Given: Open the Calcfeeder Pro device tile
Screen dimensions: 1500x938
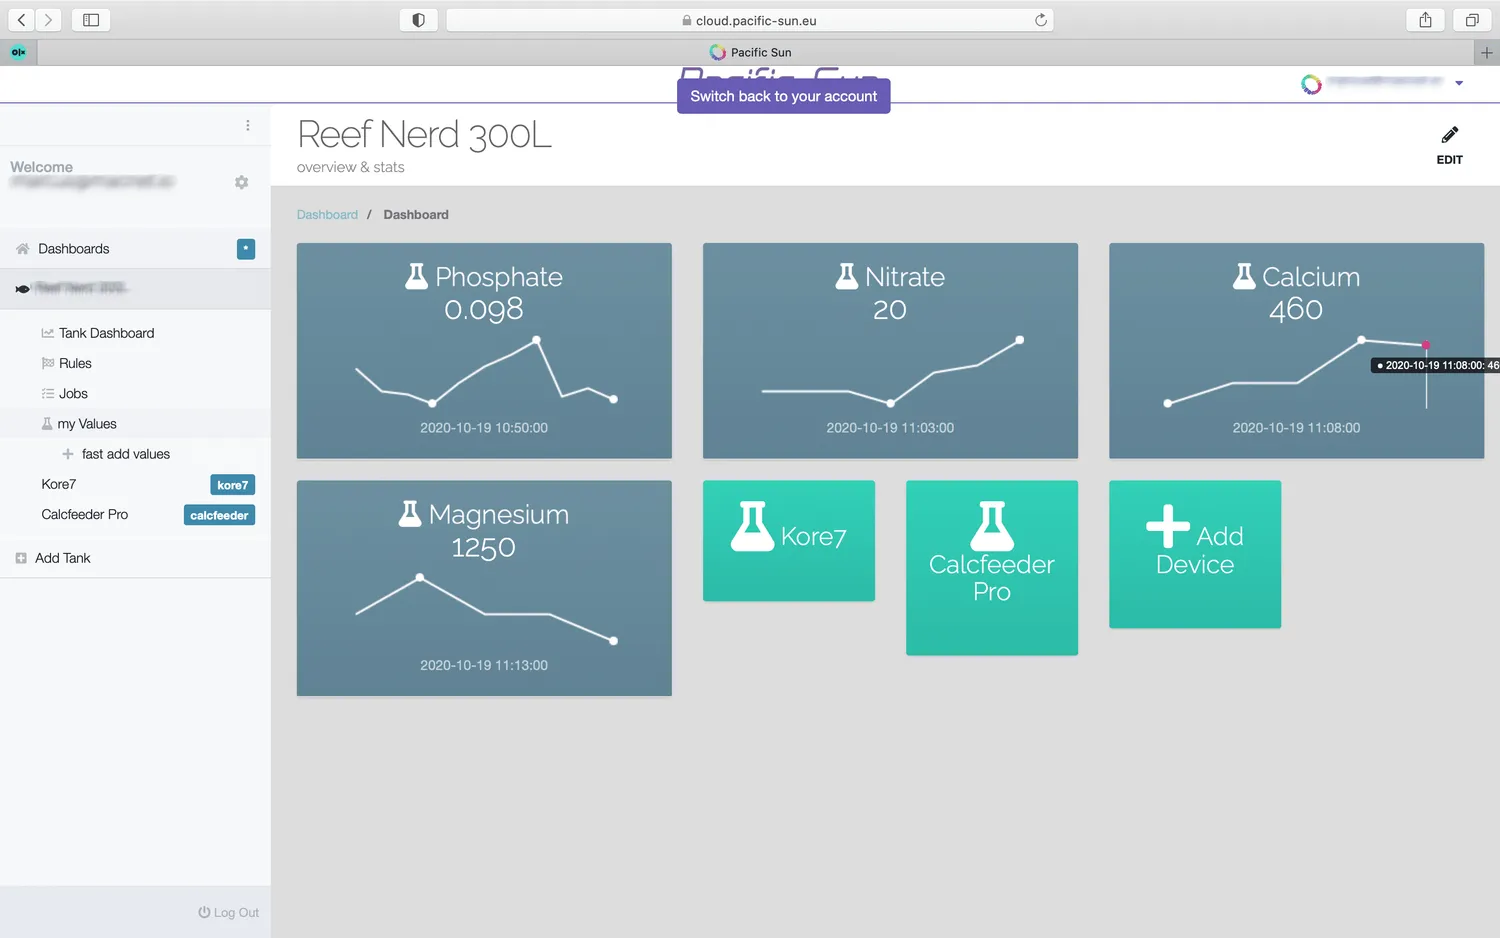Looking at the screenshot, I should pyautogui.click(x=992, y=568).
